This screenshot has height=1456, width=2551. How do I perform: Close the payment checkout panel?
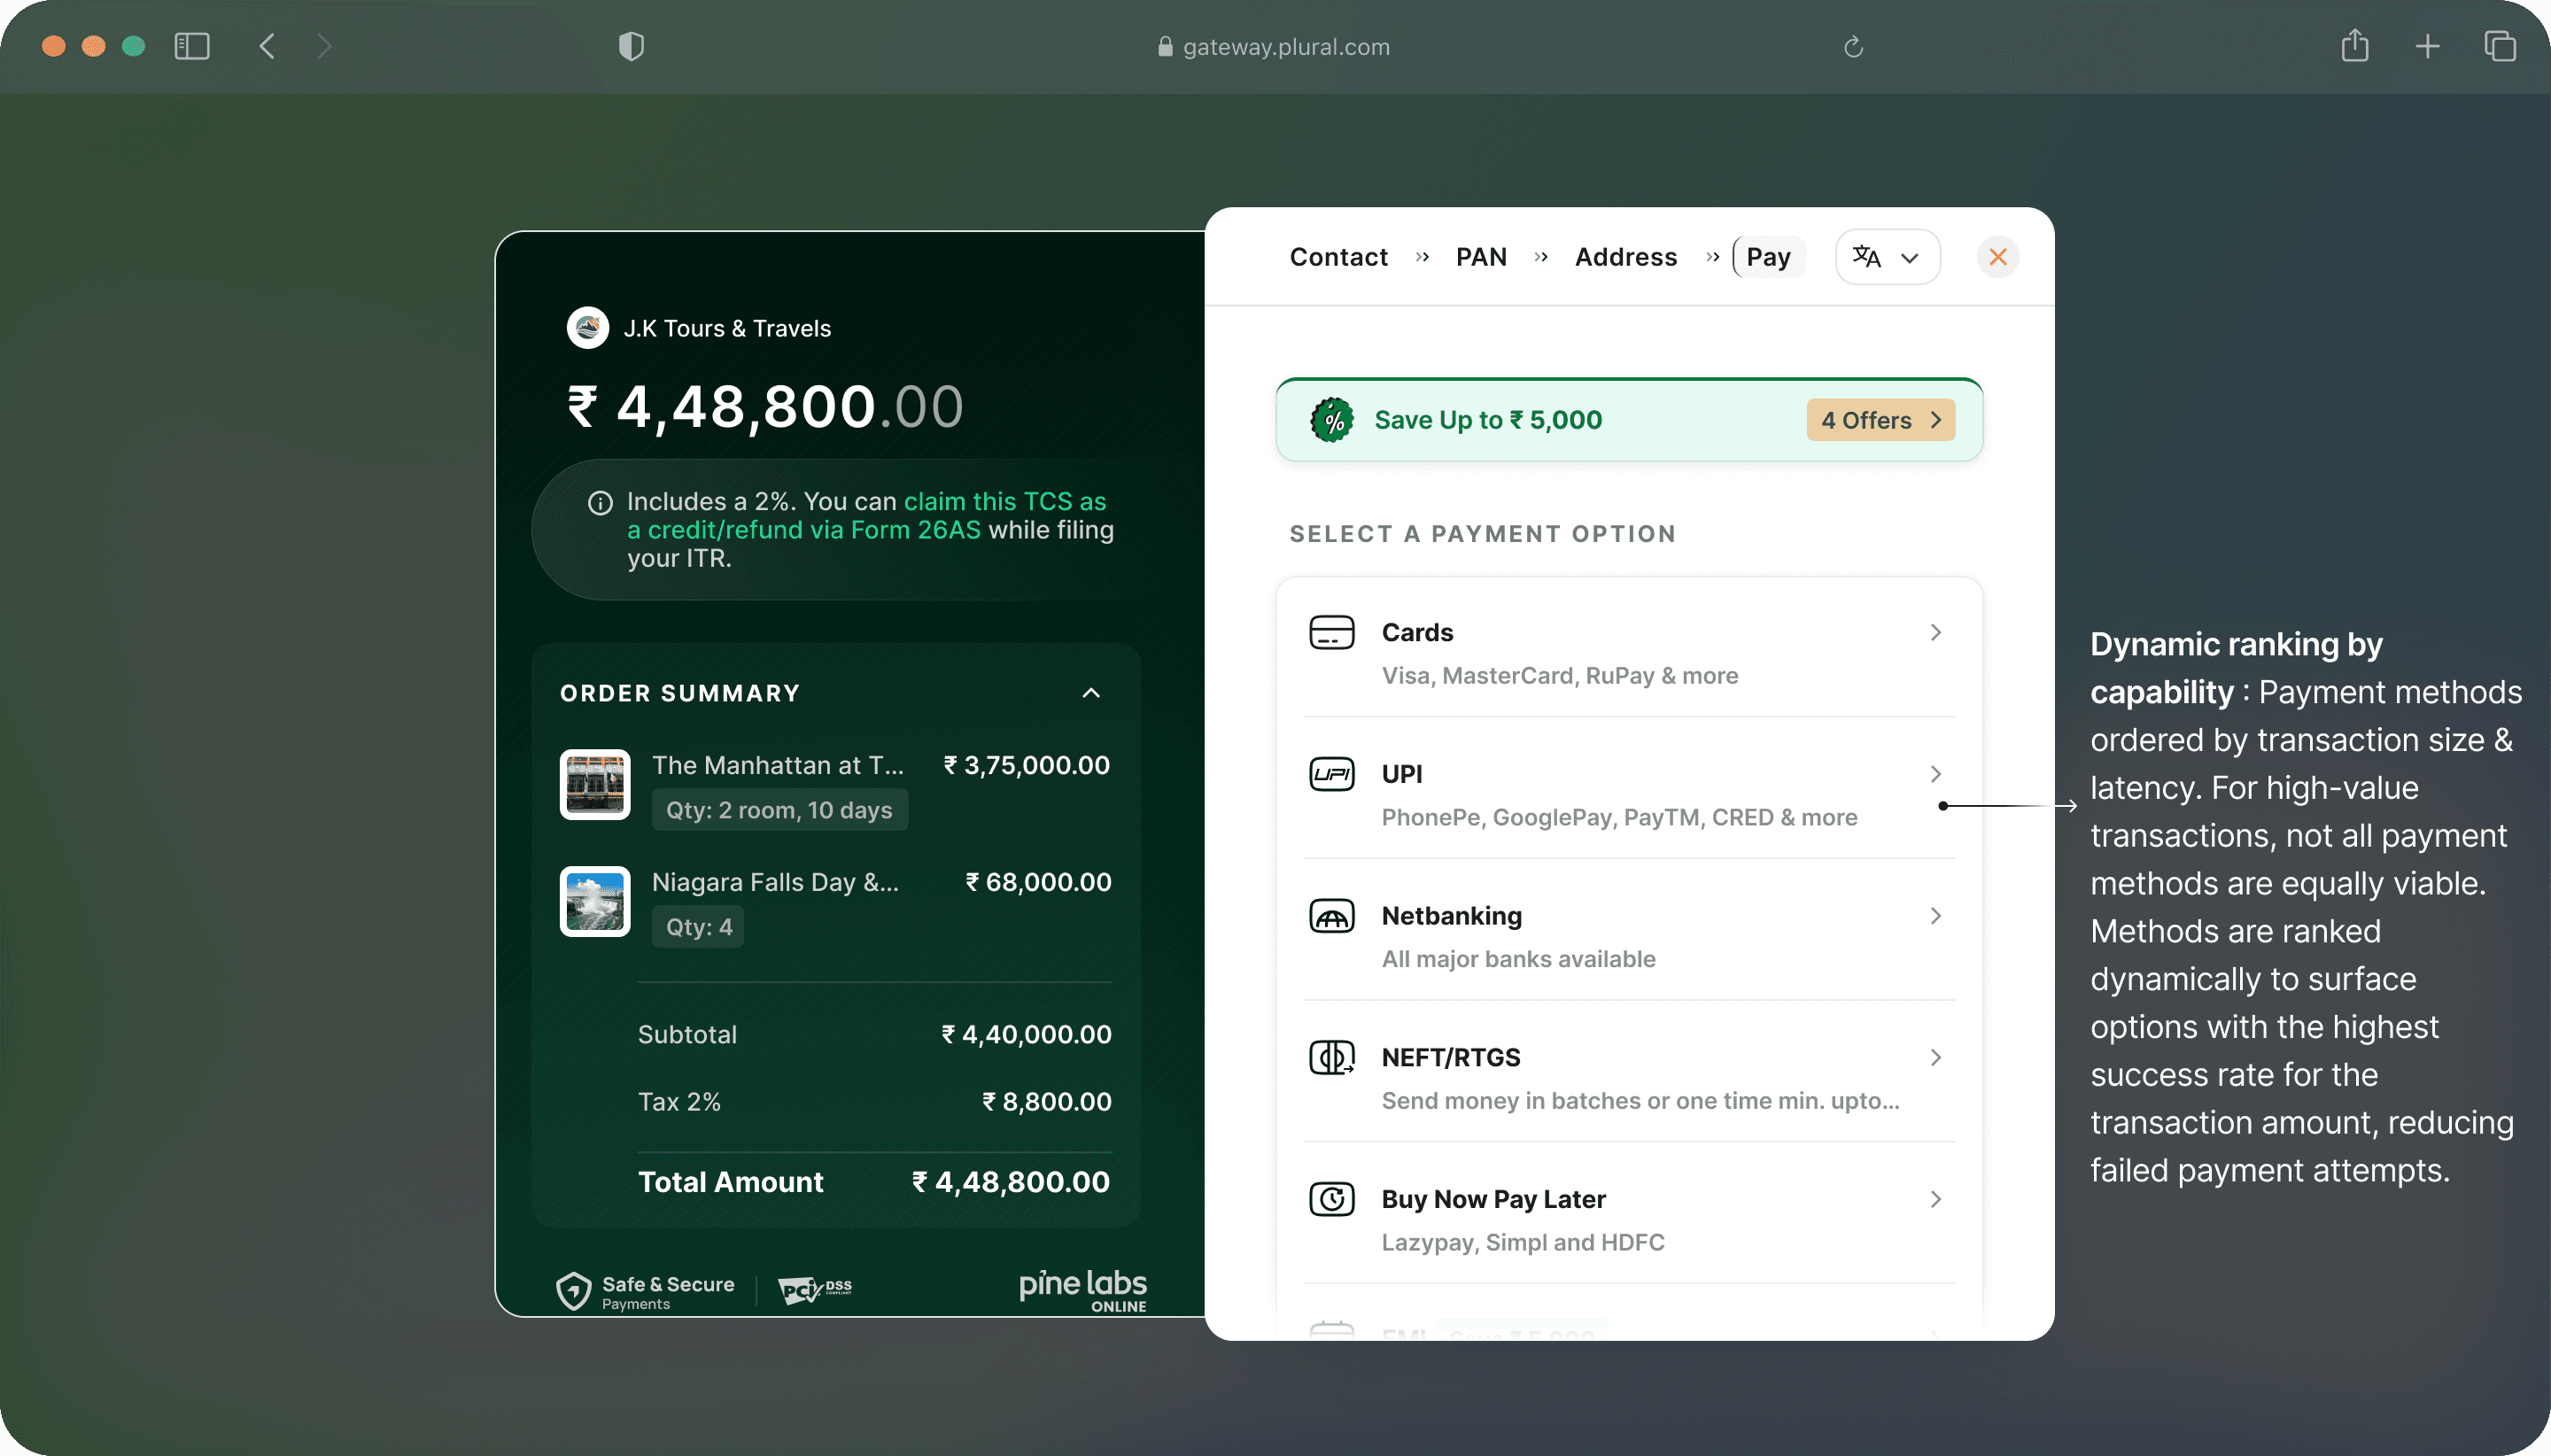tap(1998, 257)
